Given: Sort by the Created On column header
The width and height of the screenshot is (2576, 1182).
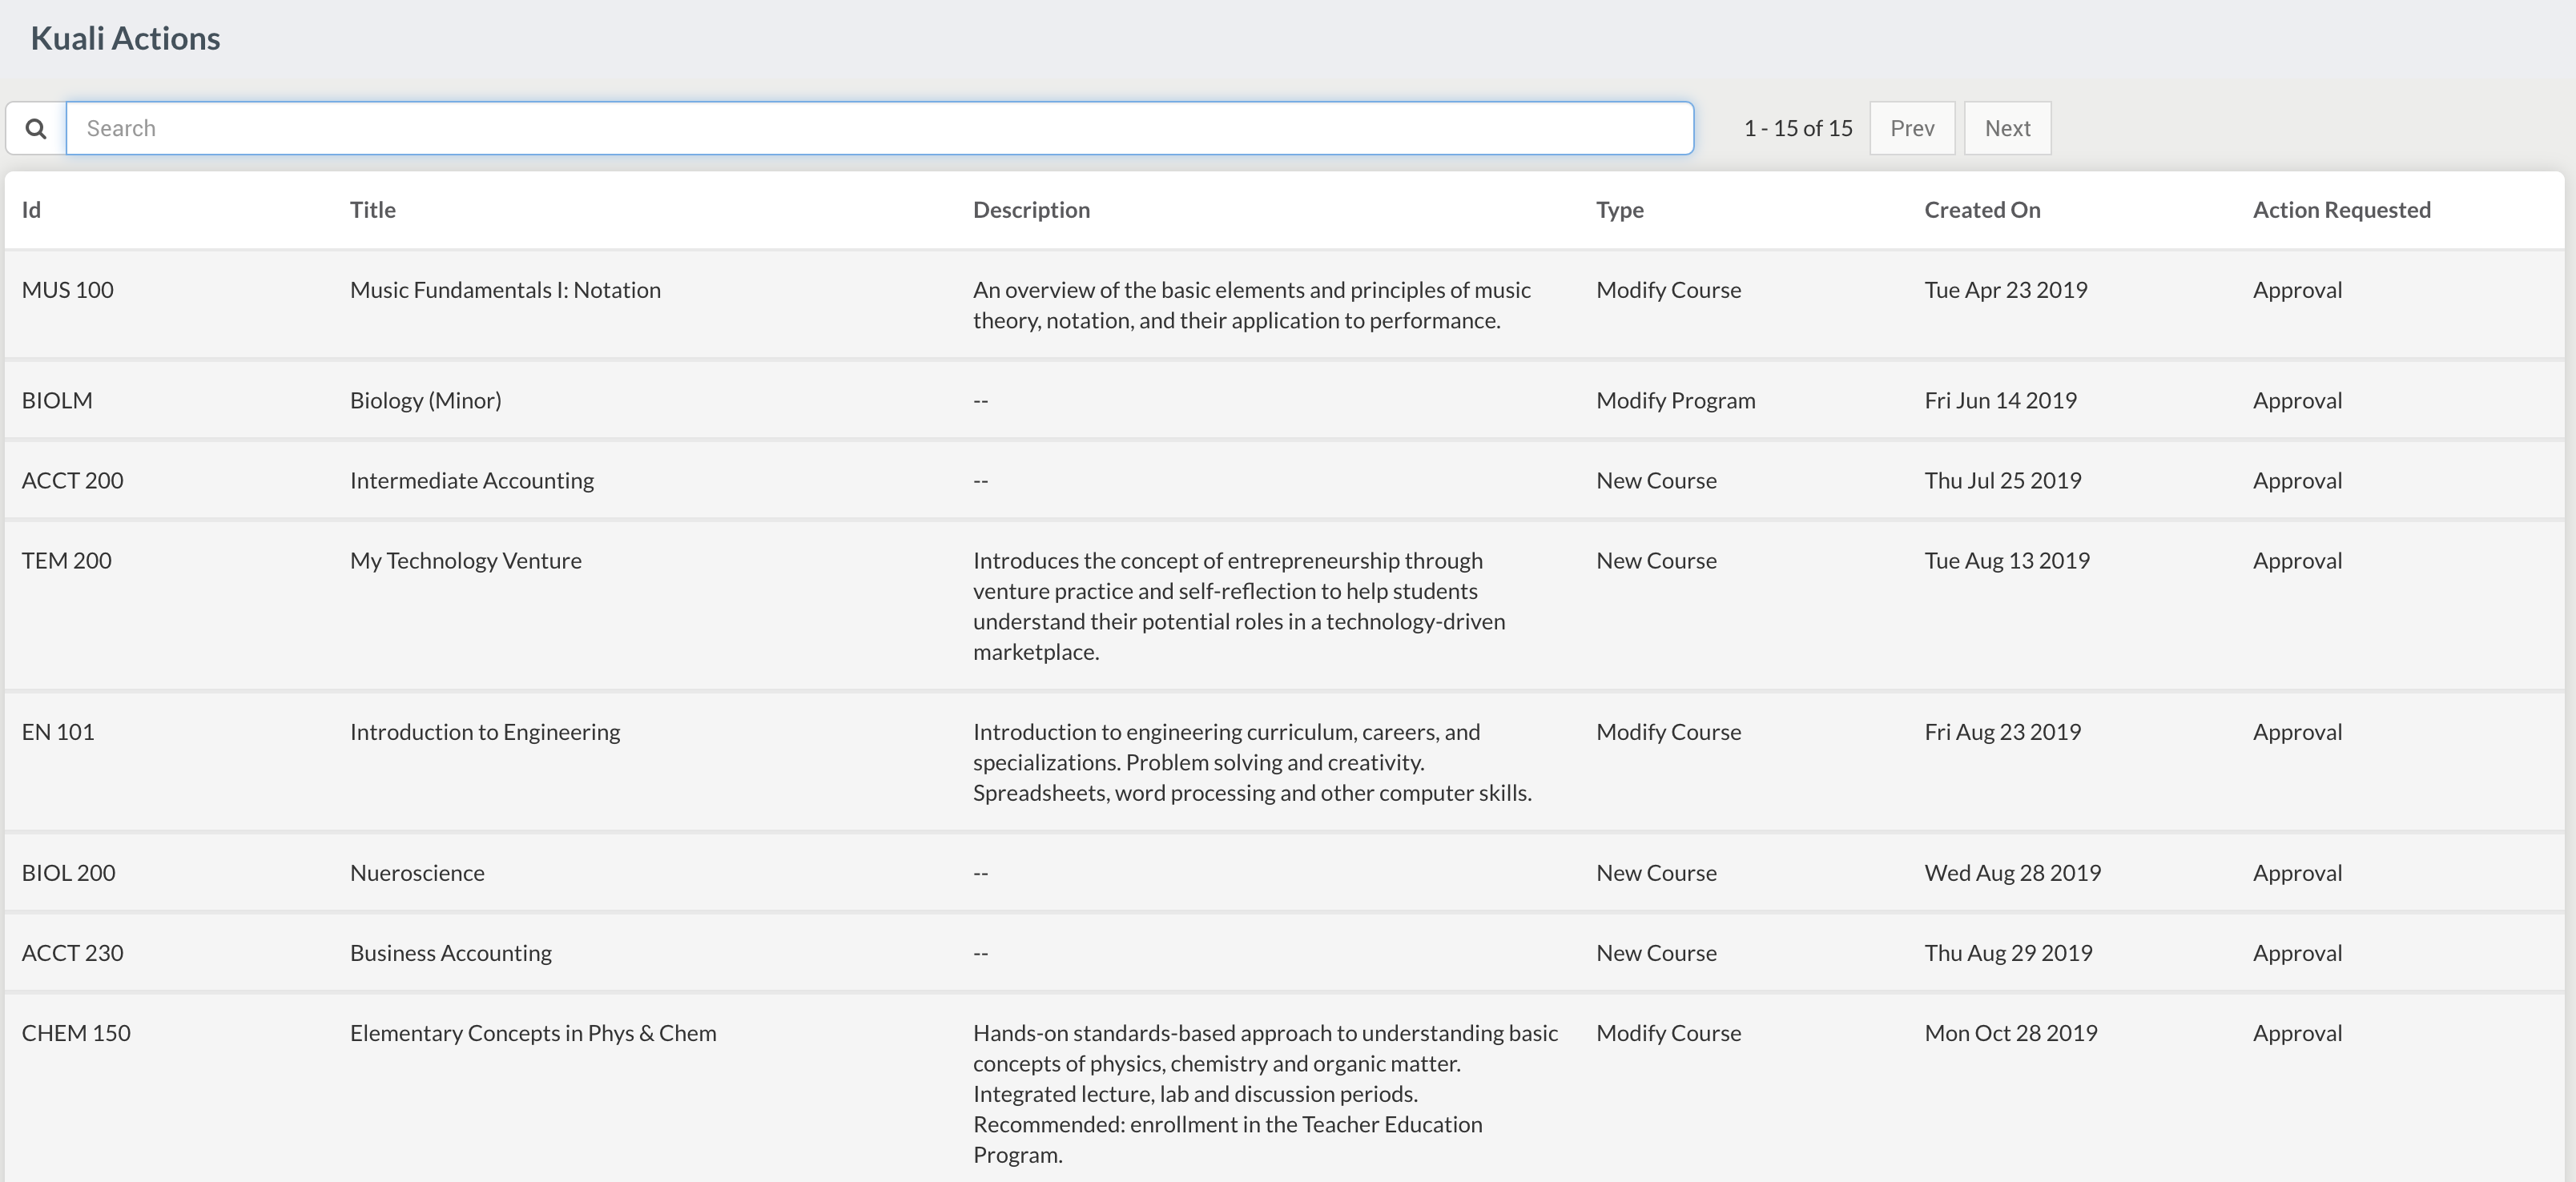Looking at the screenshot, I should pos(1982,210).
